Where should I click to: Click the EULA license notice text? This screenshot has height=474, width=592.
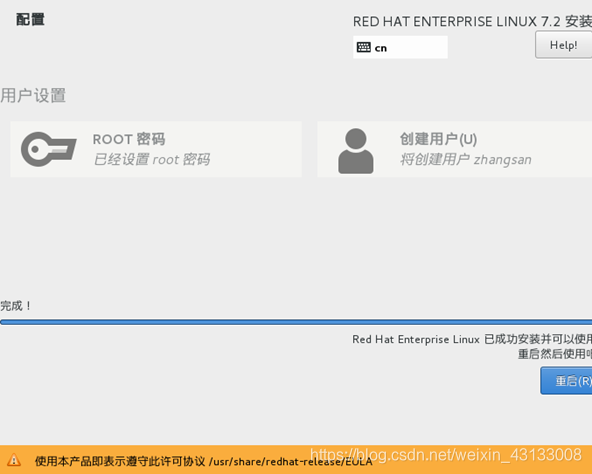pos(204,461)
